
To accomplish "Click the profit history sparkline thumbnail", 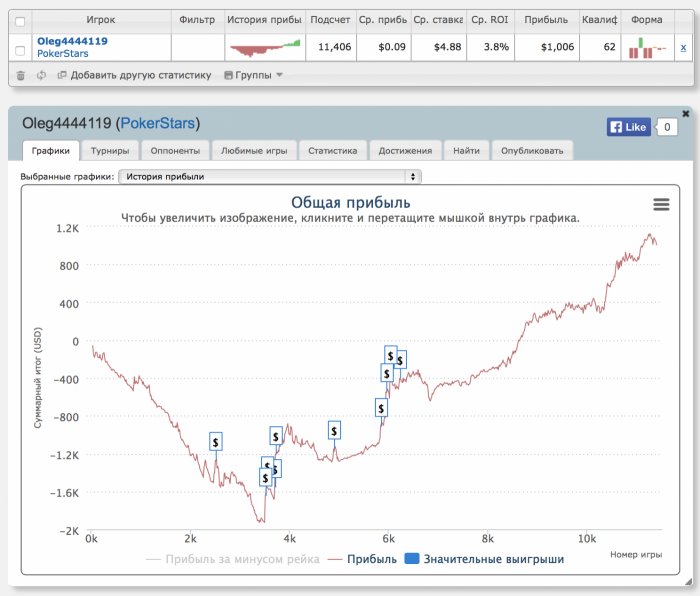I will [265, 48].
